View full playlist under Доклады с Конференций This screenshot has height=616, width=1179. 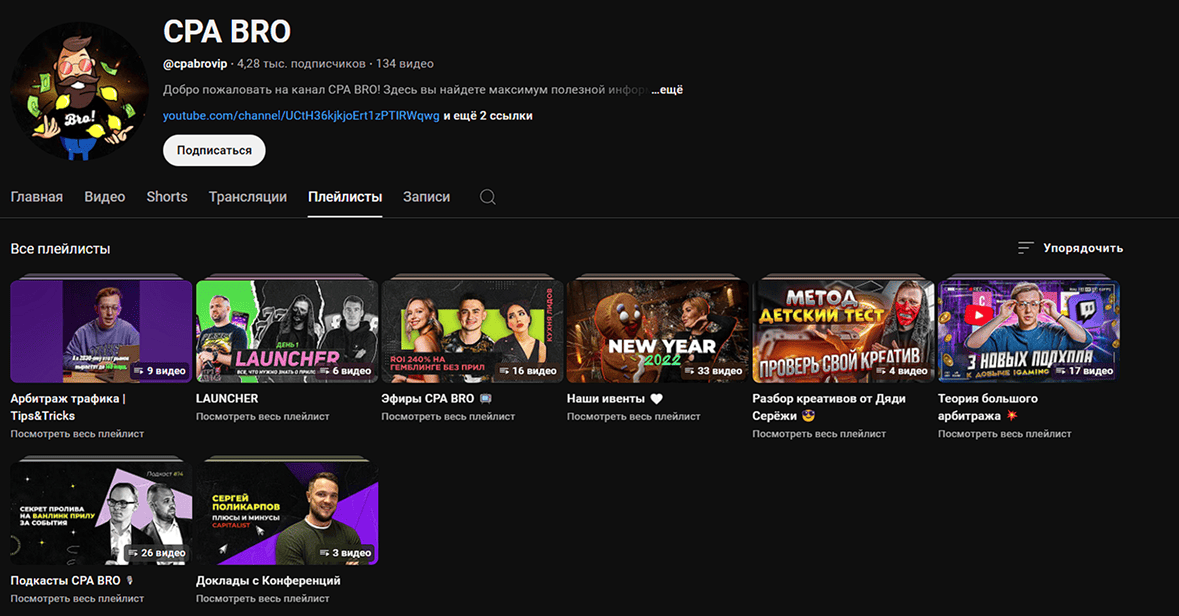point(263,599)
